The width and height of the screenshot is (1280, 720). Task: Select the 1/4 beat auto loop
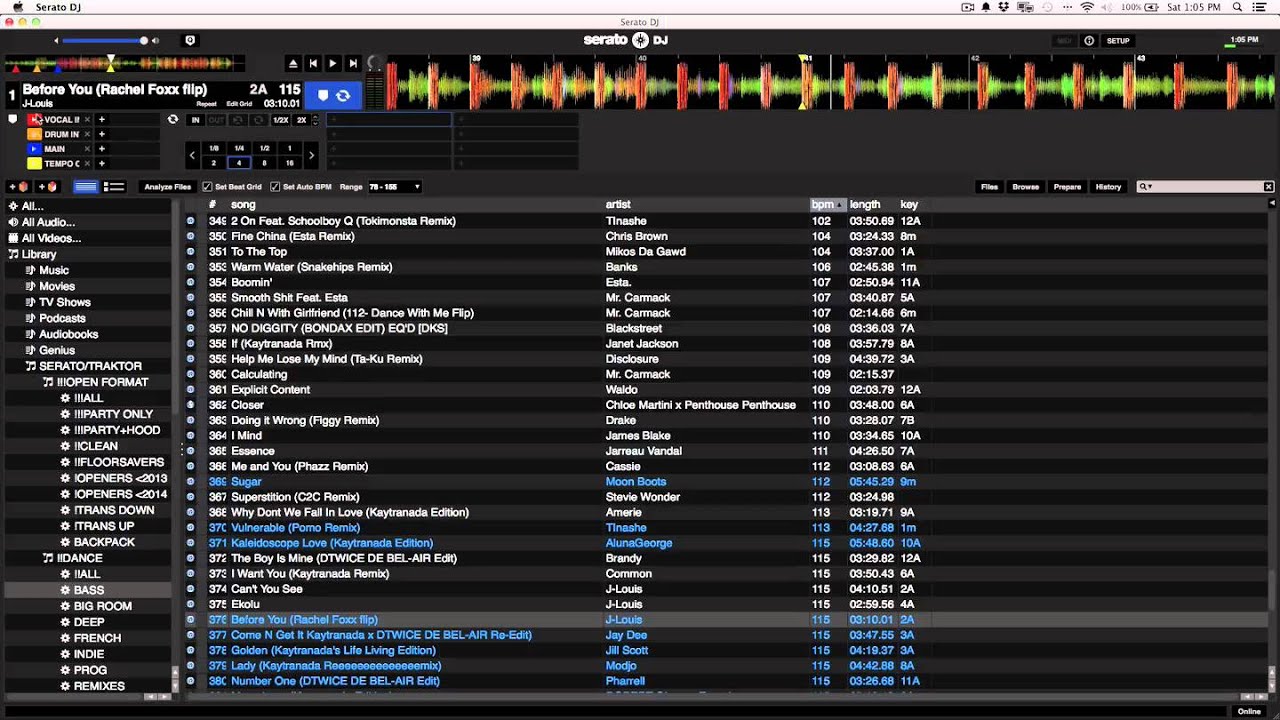pyautogui.click(x=239, y=148)
